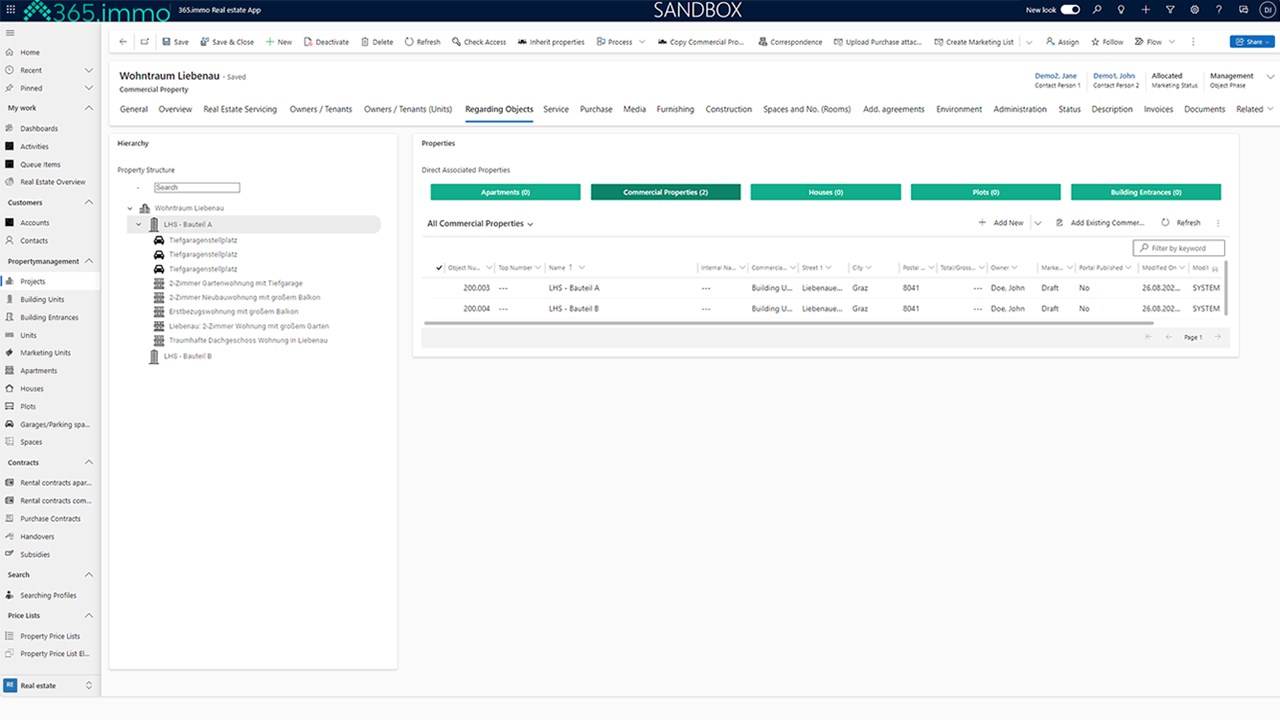Click Filter by keyword field
The height and width of the screenshot is (720, 1280).
click(x=1178, y=248)
